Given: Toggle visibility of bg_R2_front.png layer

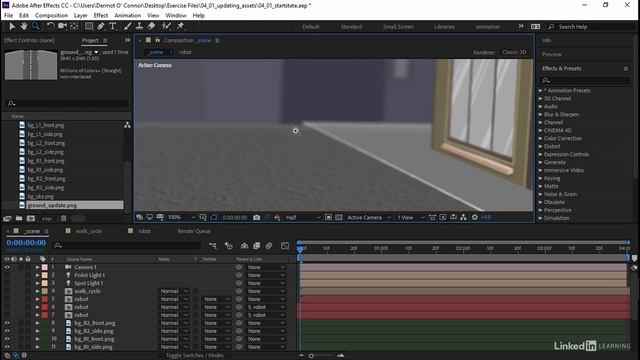Looking at the screenshot, I should (x=7, y=323).
